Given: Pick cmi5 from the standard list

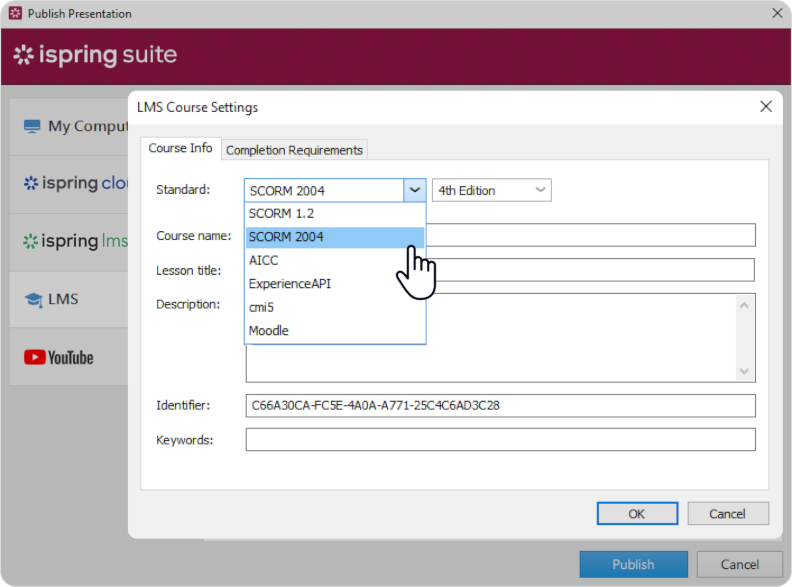Looking at the screenshot, I should click(334, 307).
